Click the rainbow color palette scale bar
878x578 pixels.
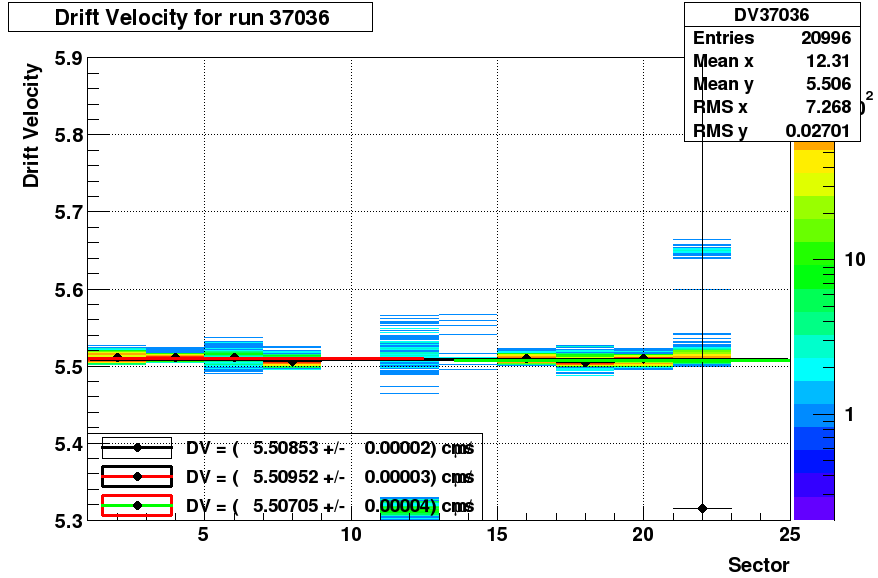click(814, 330)
